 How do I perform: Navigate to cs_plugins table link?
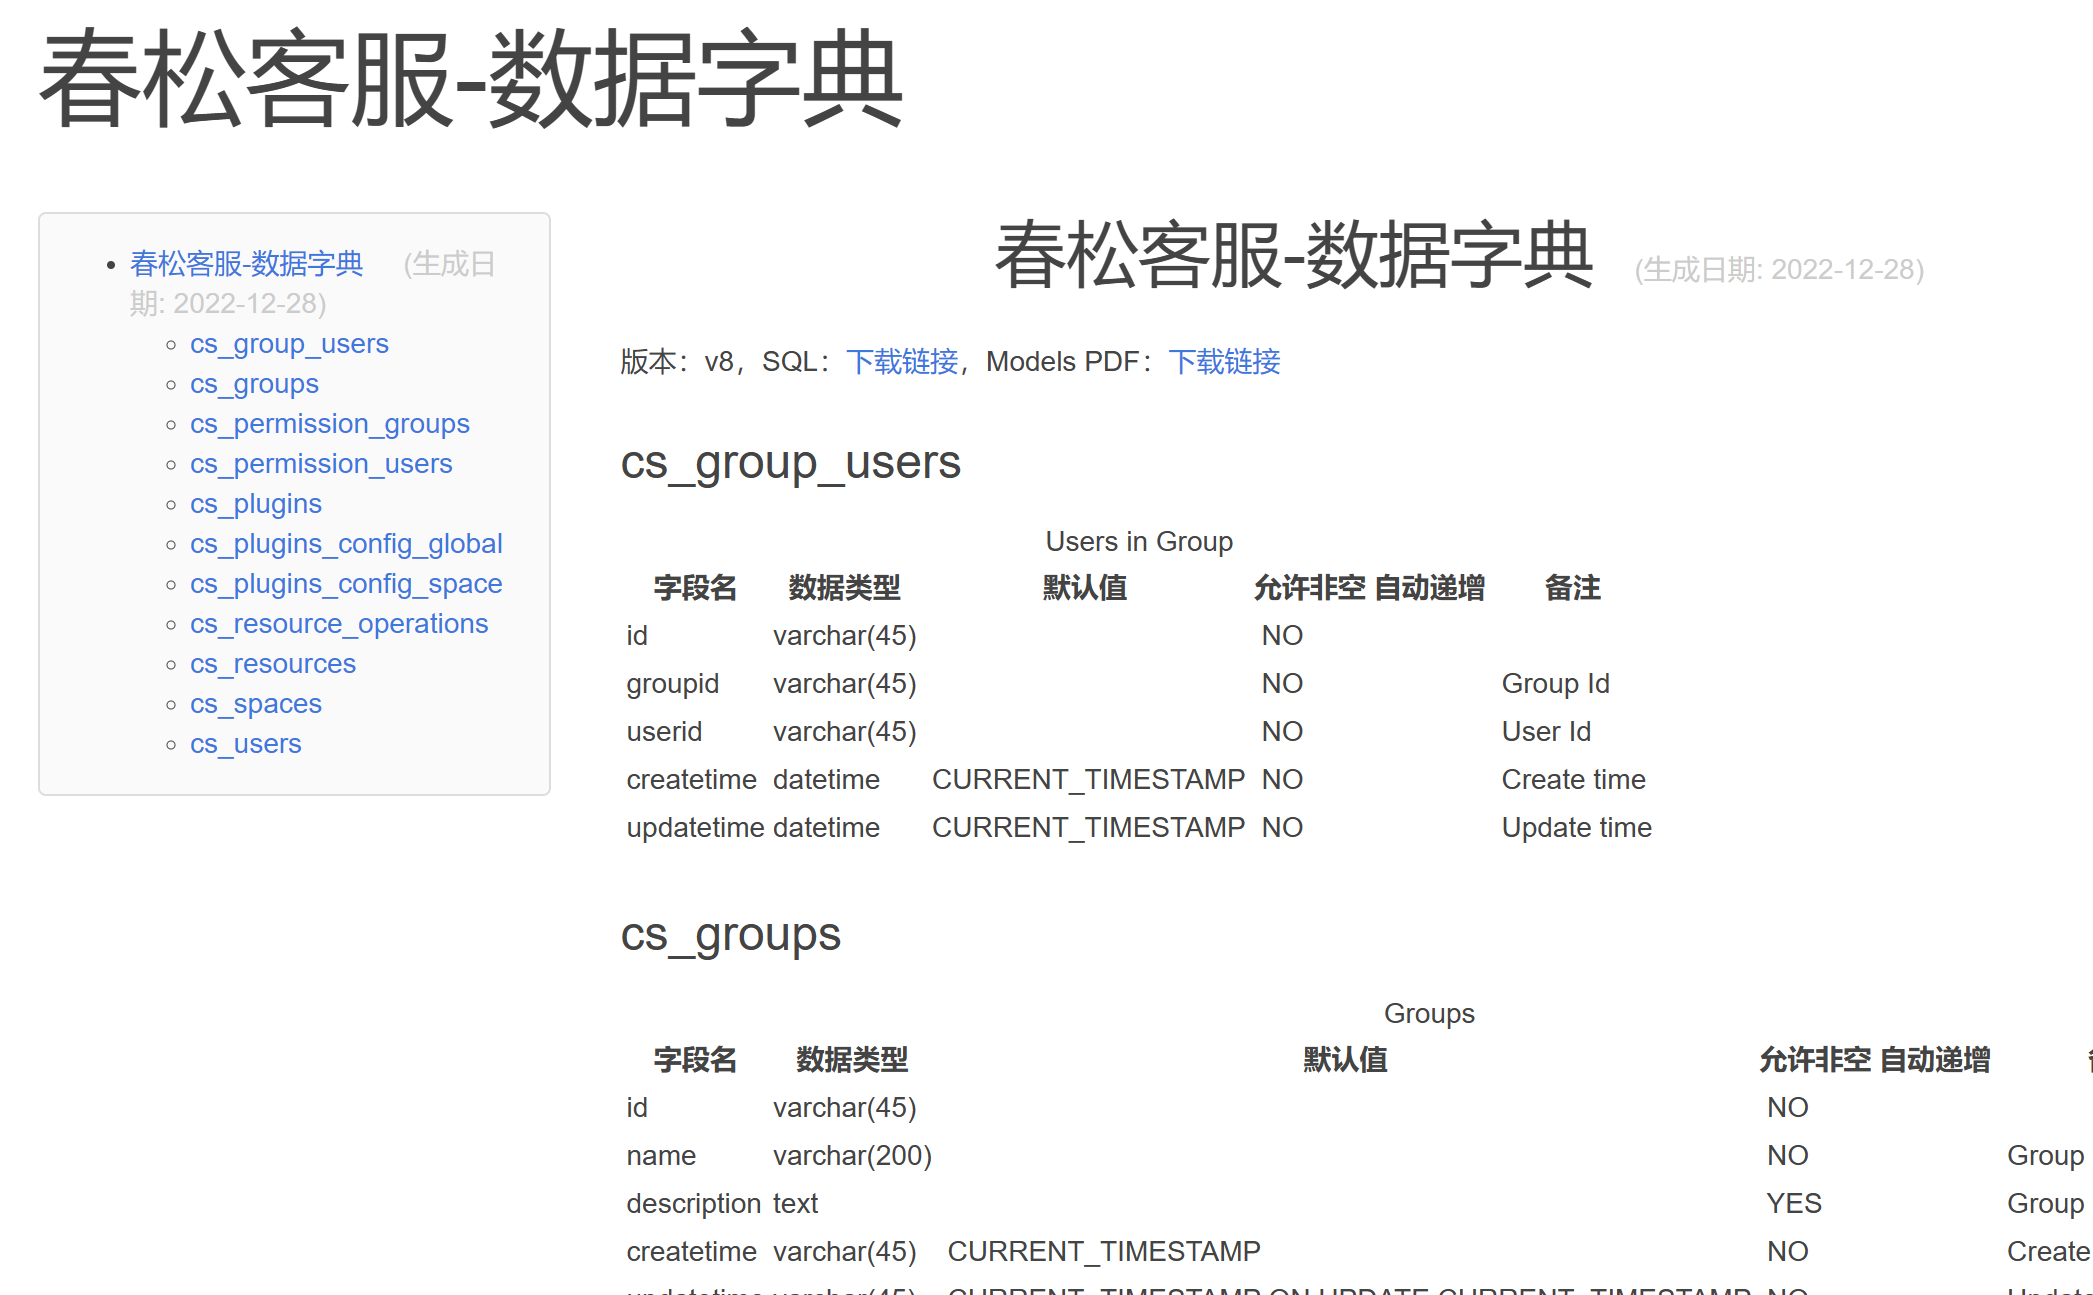click(256, 504)
